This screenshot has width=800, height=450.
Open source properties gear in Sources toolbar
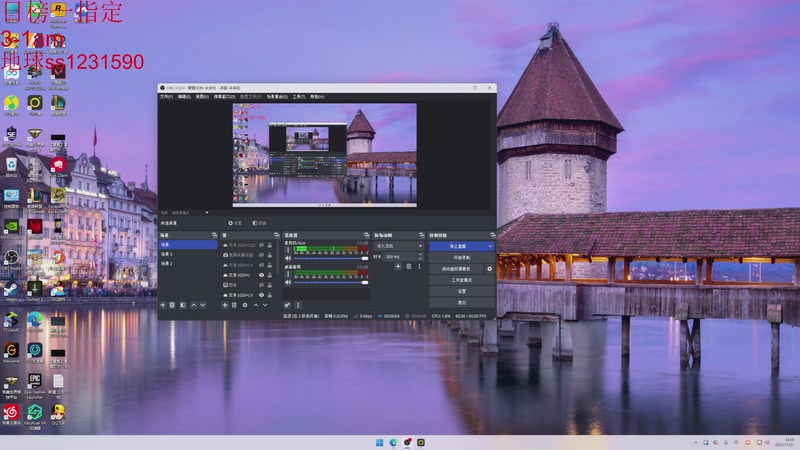[x=244, y=305]
